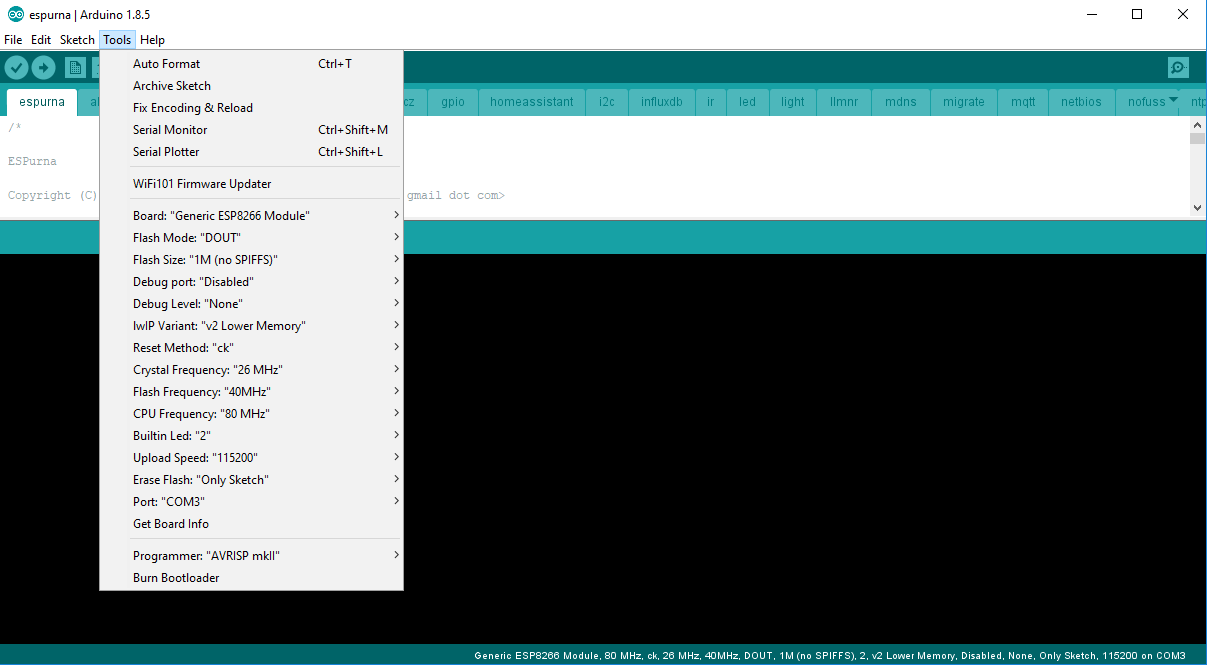Image resolution: width=1207 pixels, height=665 pixels.
Task: Switch to the gpio tab
Action: coord(453,102)
